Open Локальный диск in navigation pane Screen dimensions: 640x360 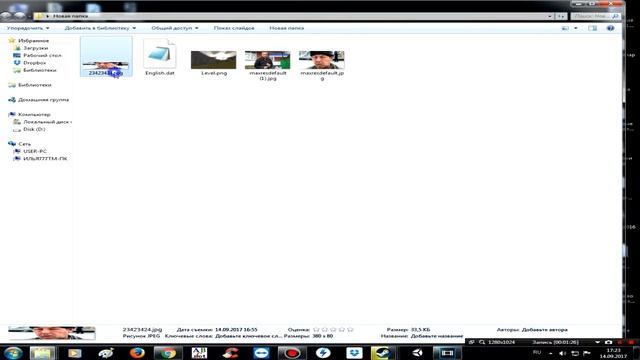click(x=47, y=122)
